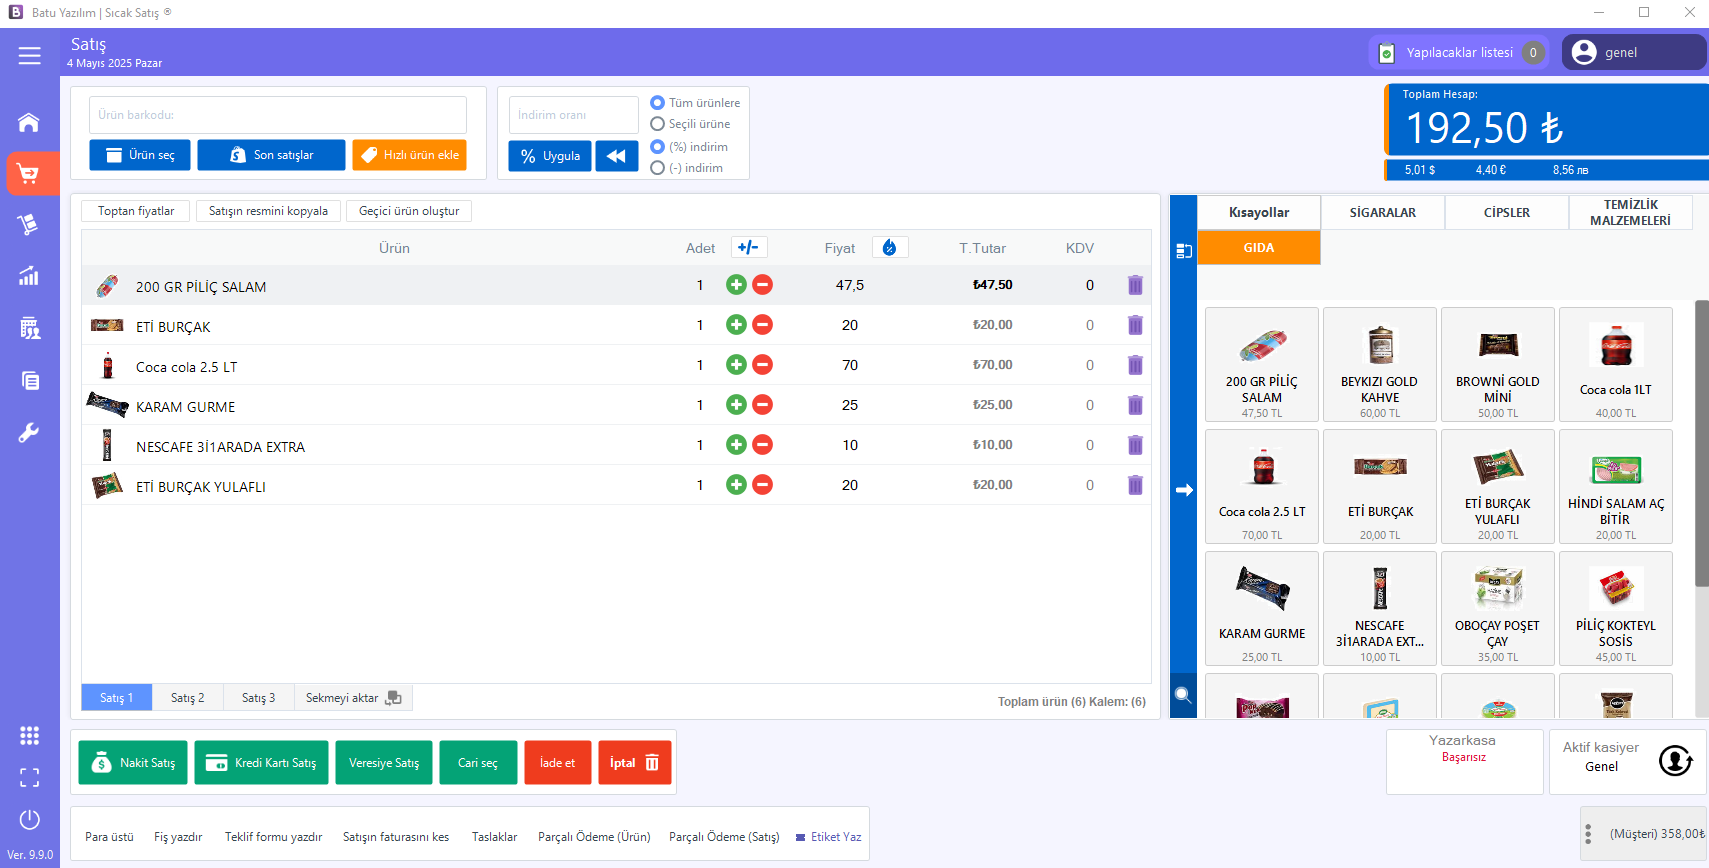Click Etiket Yaz link
The width and height of the screenshot is (1709, 868).
829,837
